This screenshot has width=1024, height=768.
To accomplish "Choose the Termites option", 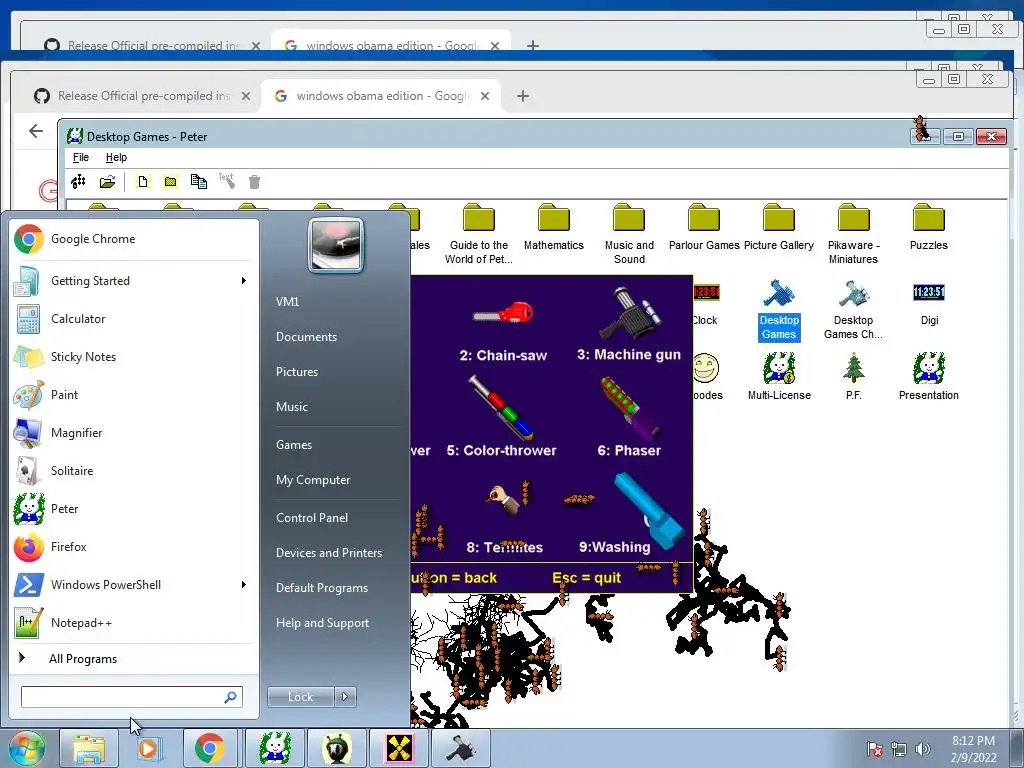I will pos(505,518).
